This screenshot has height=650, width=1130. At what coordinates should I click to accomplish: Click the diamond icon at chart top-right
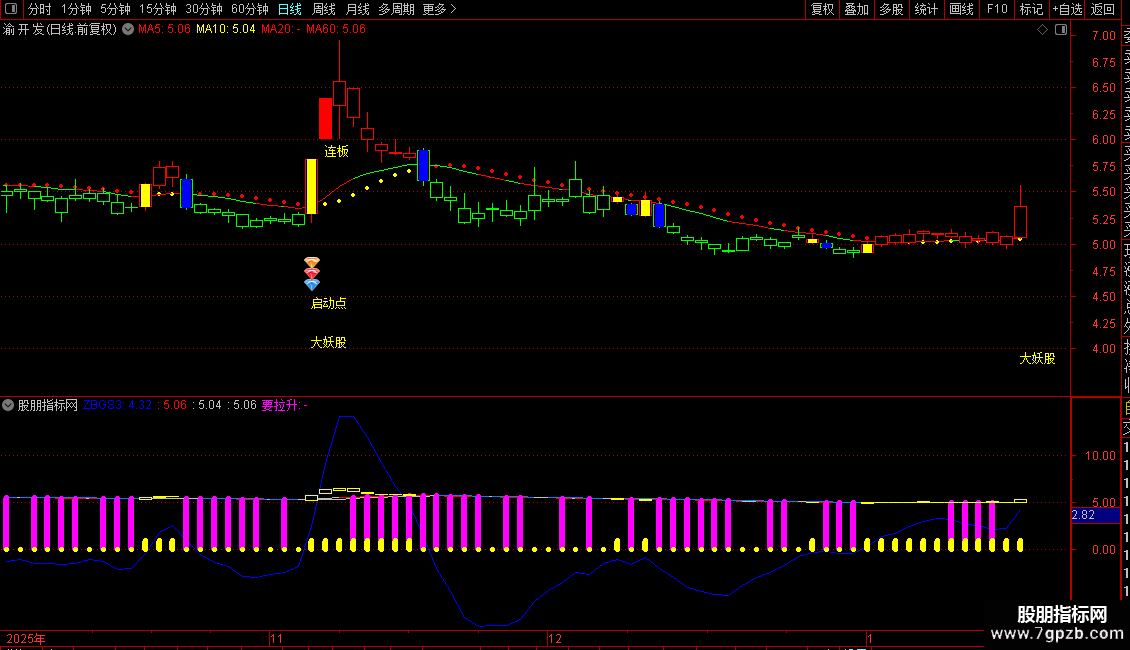coord(1042,29)
